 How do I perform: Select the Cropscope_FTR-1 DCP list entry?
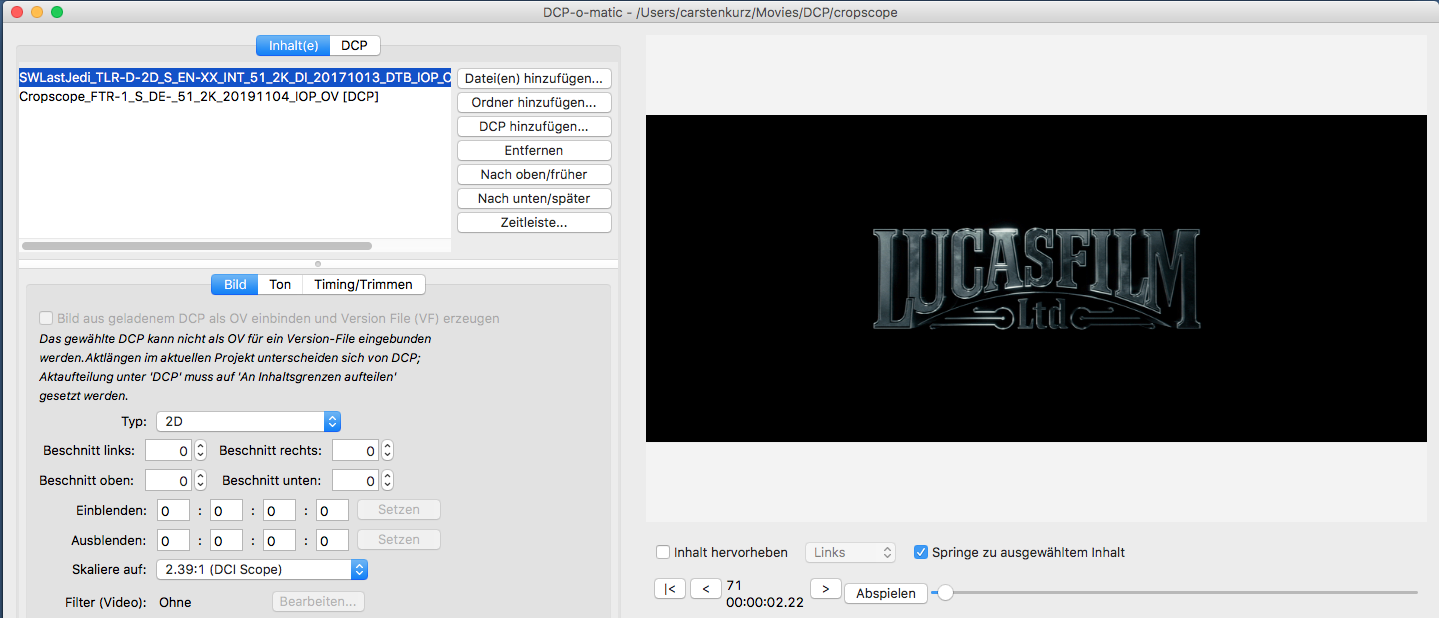(199, 97)
